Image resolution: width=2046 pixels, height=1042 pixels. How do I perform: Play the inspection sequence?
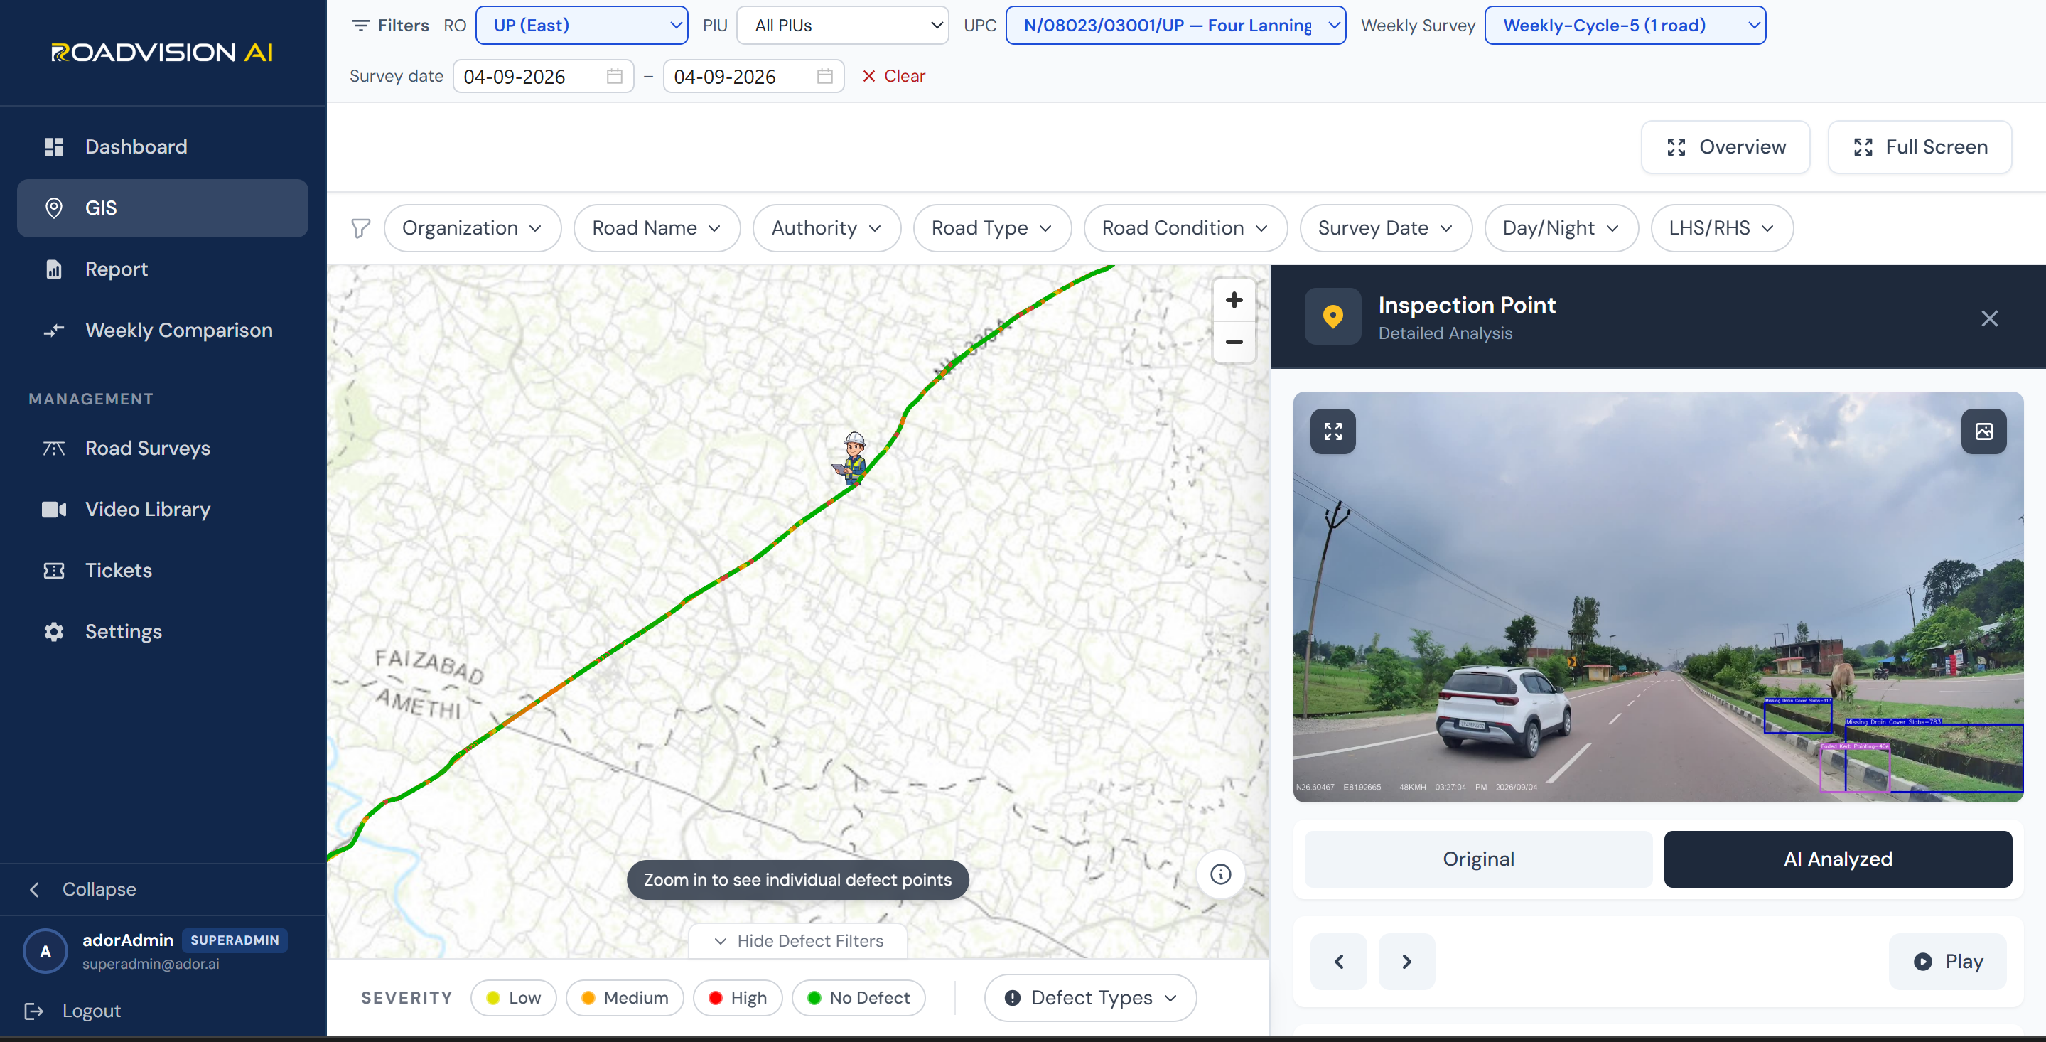pos(1948,961)
